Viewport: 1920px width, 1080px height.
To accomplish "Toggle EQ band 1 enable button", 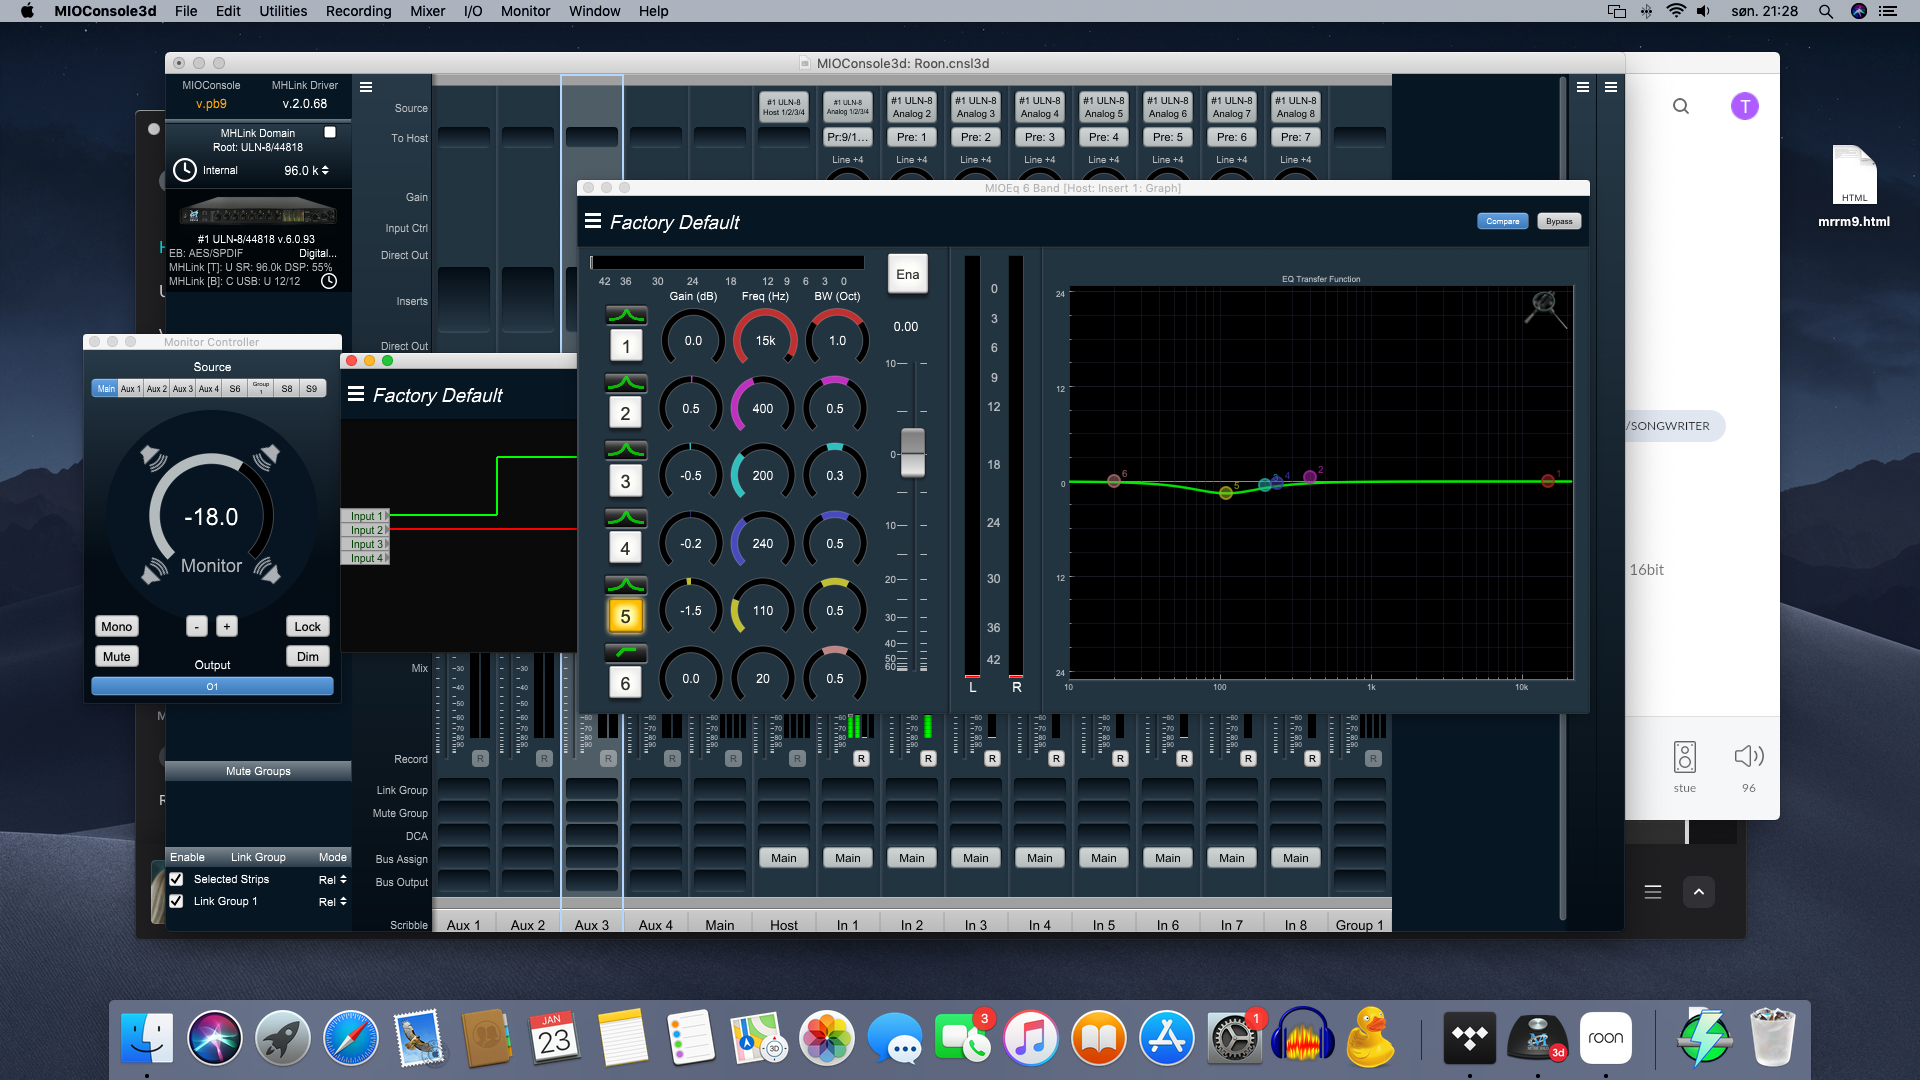I will coord(626,346).
